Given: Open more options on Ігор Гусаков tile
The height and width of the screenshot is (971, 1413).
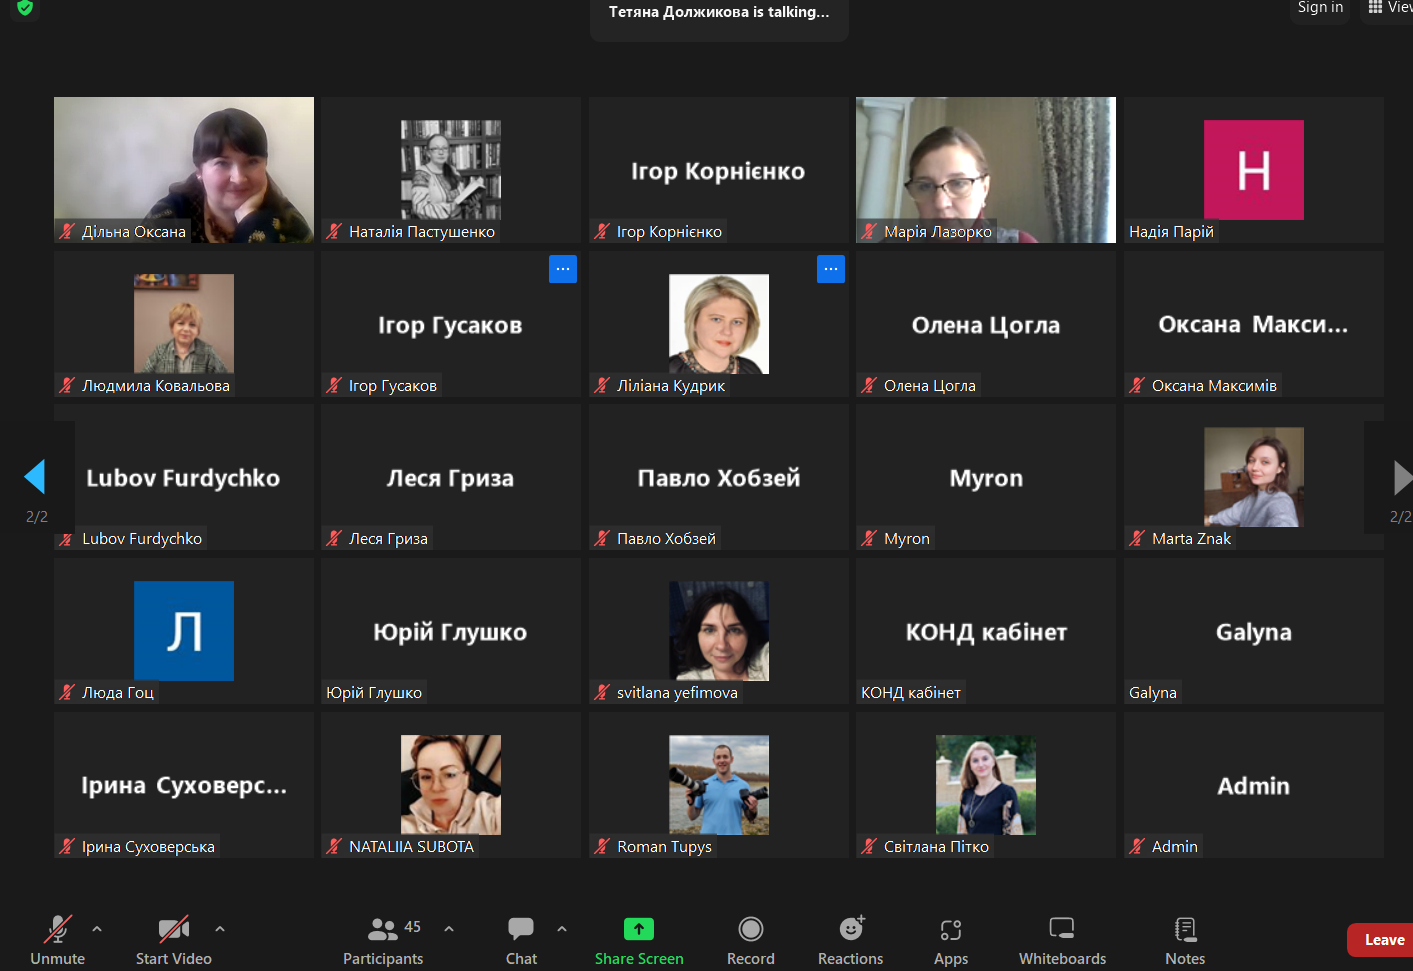Looking at the screenshot, I should pos(563,269).
